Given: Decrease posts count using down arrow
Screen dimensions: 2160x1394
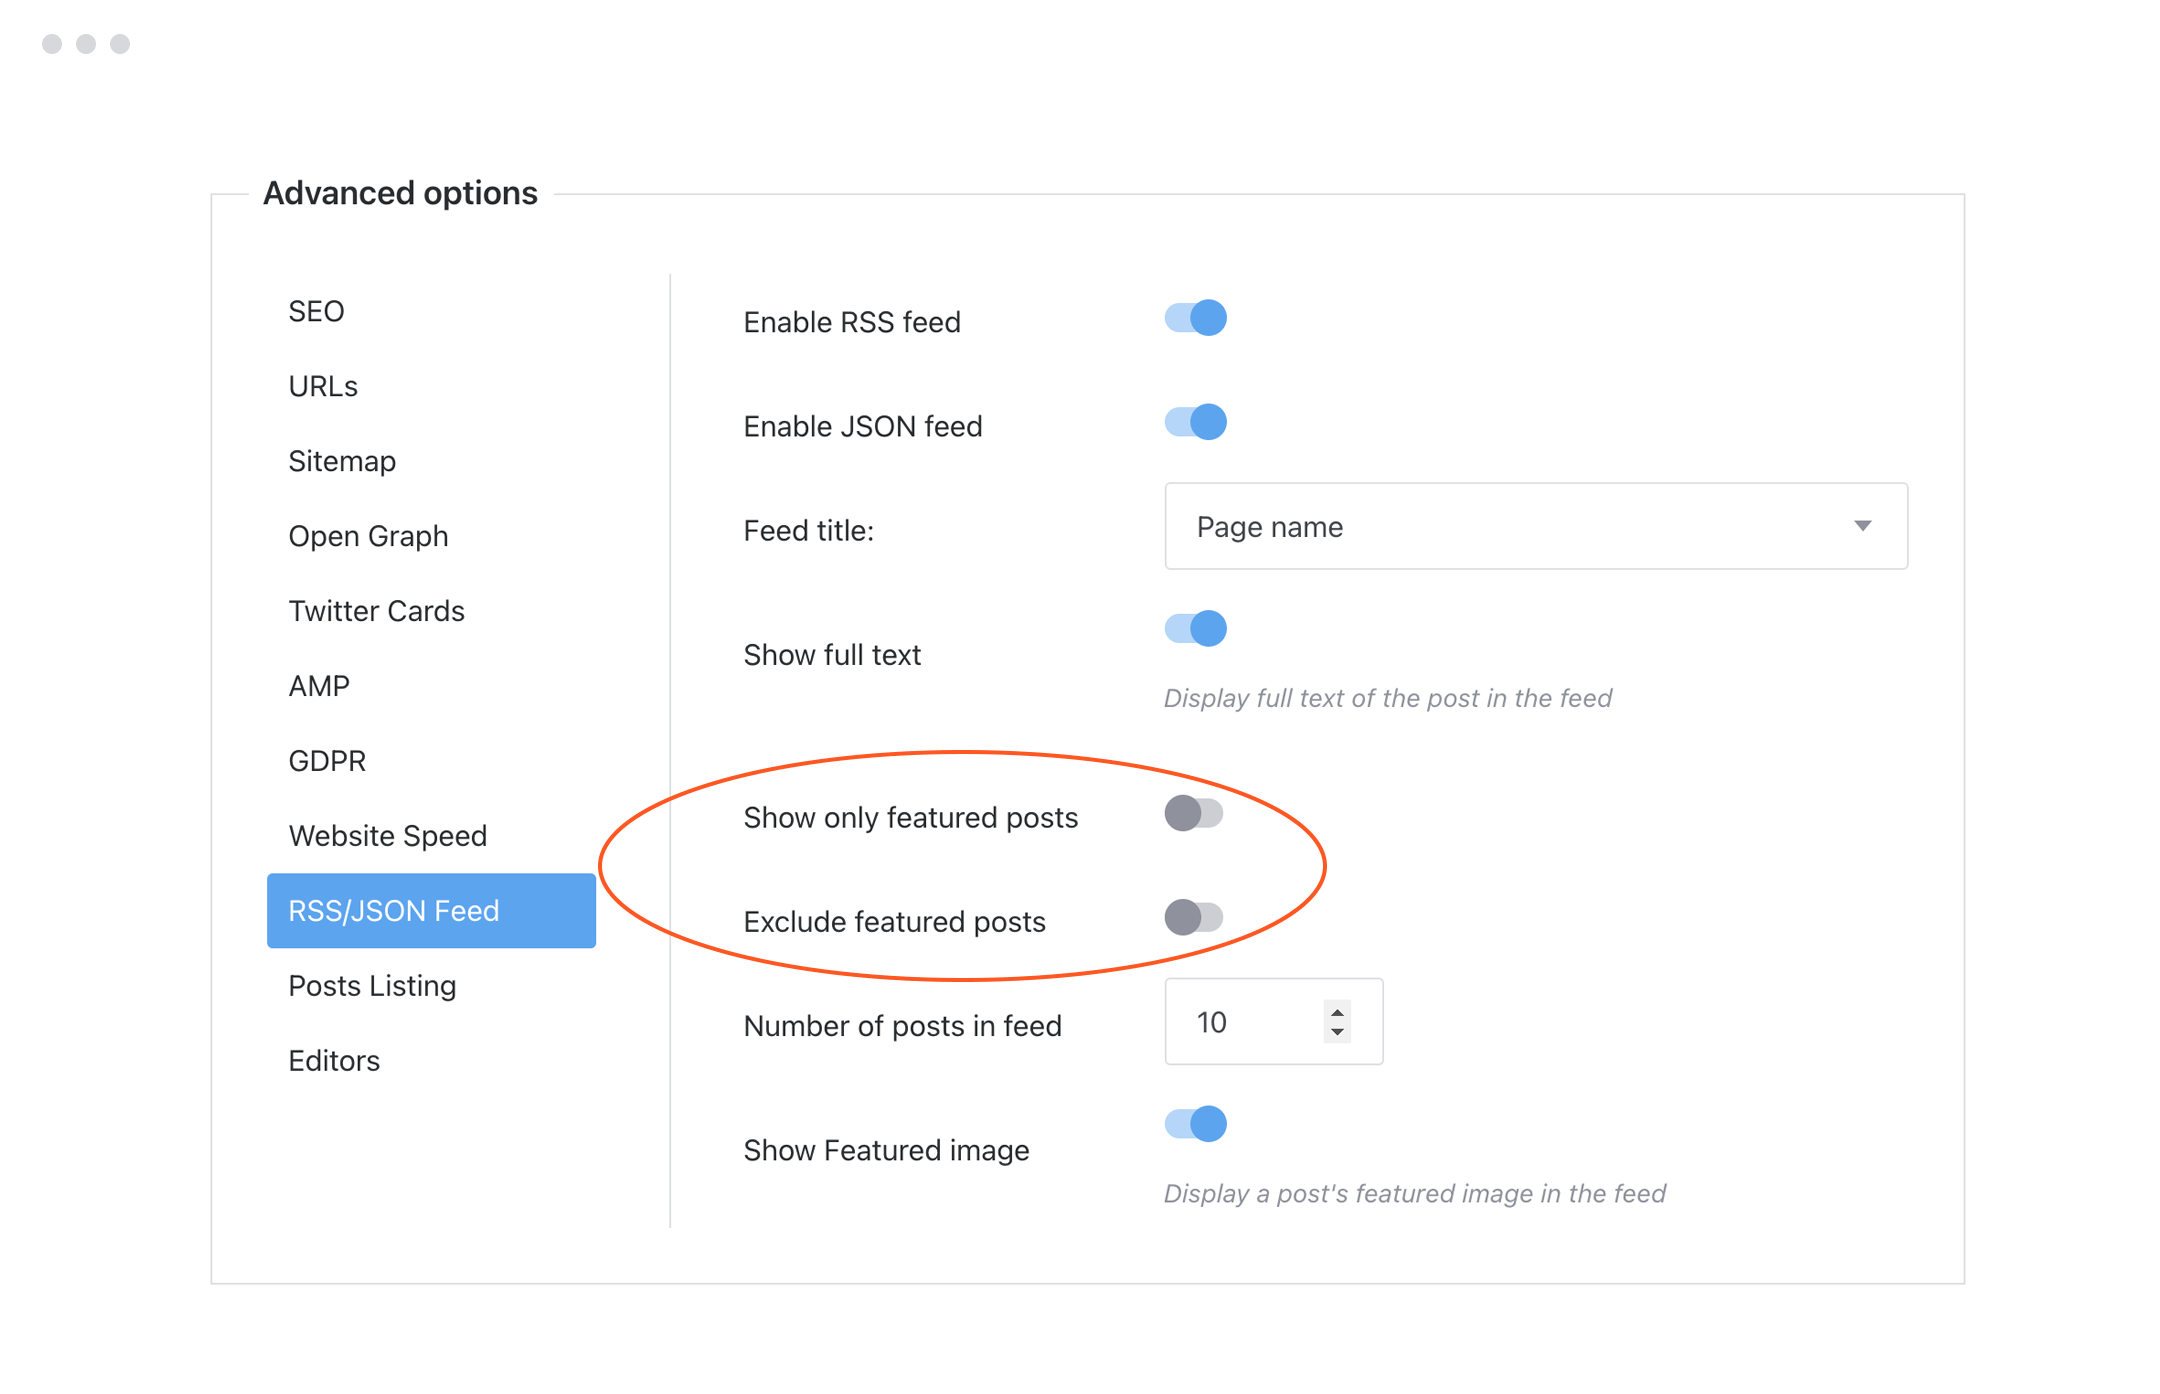Looking at the screenshot, I should [1337, 1033].
